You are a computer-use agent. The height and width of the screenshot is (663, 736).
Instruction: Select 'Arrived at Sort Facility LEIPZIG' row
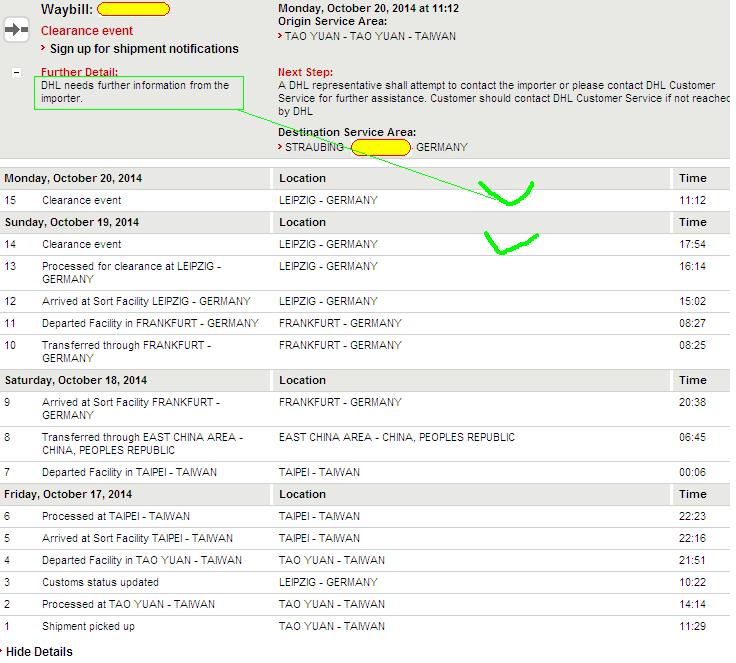[x=365, y=301]
